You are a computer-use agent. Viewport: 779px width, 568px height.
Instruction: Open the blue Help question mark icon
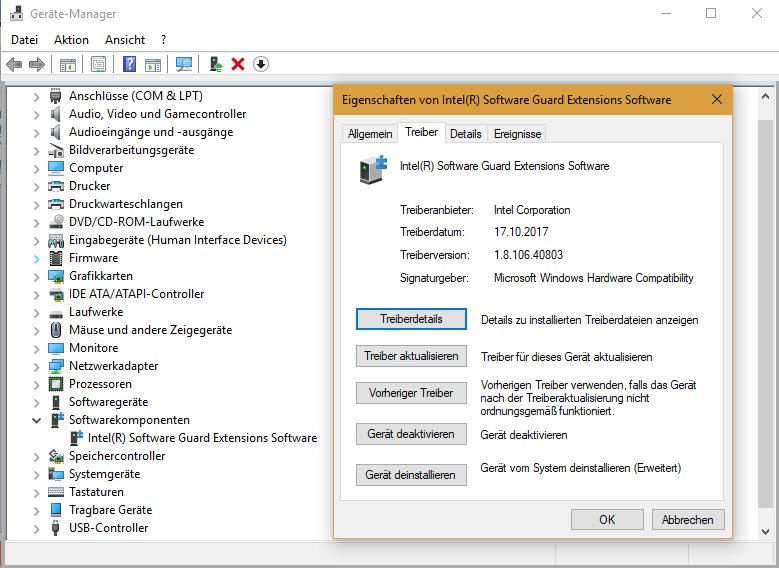tap(129, 65)
